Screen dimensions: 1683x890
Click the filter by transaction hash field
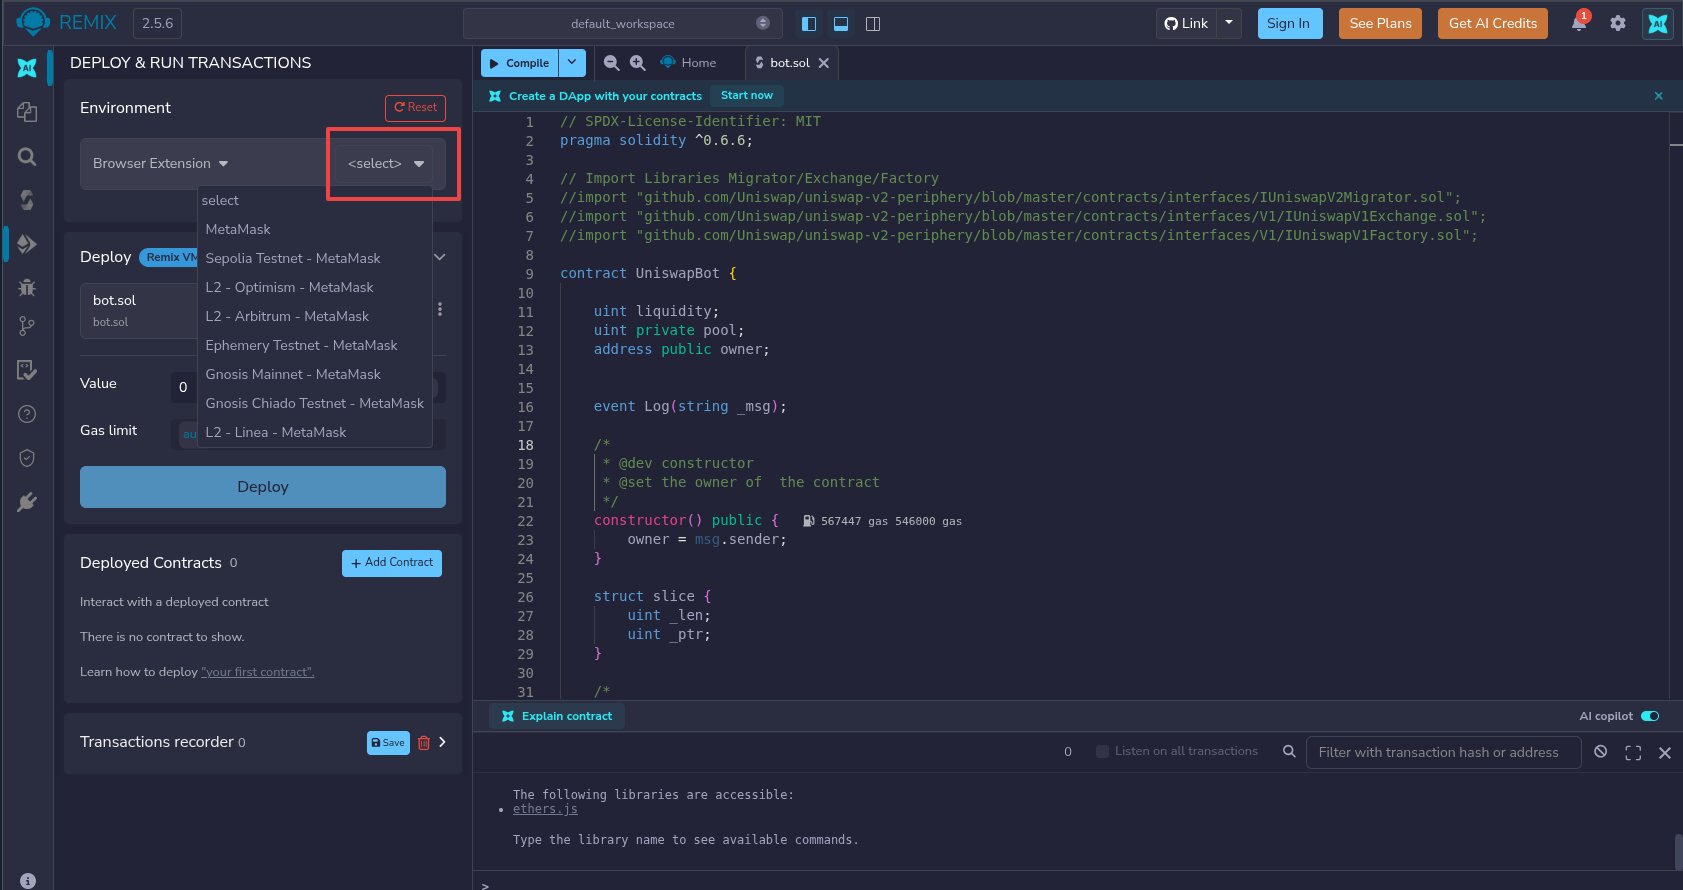click(x=1443, y=752)
